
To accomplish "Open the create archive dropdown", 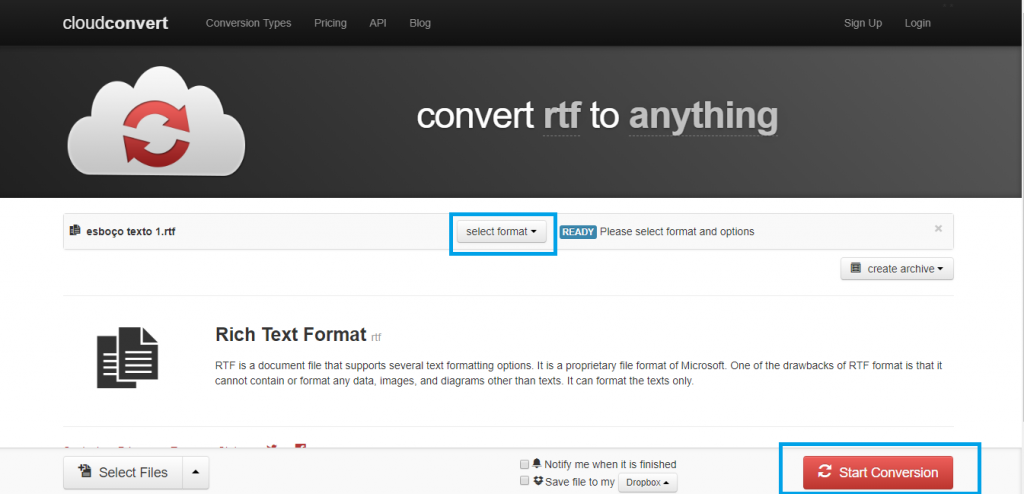I will (x=897, y=269).
